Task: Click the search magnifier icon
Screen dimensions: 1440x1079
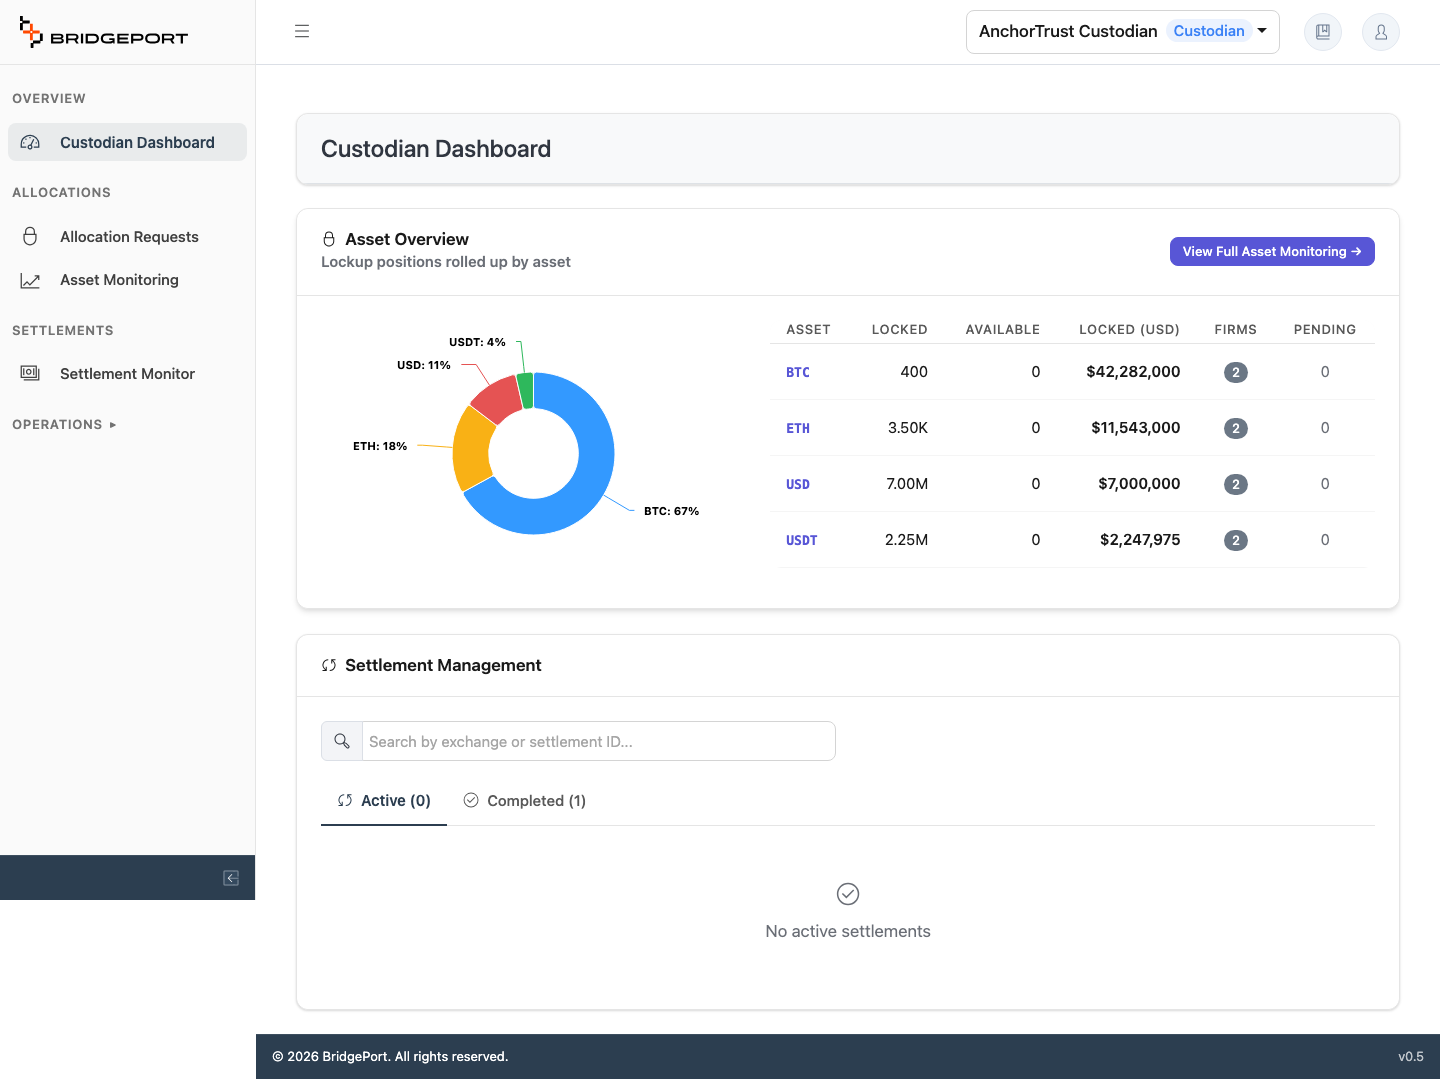Action: [x=342, y=741]
